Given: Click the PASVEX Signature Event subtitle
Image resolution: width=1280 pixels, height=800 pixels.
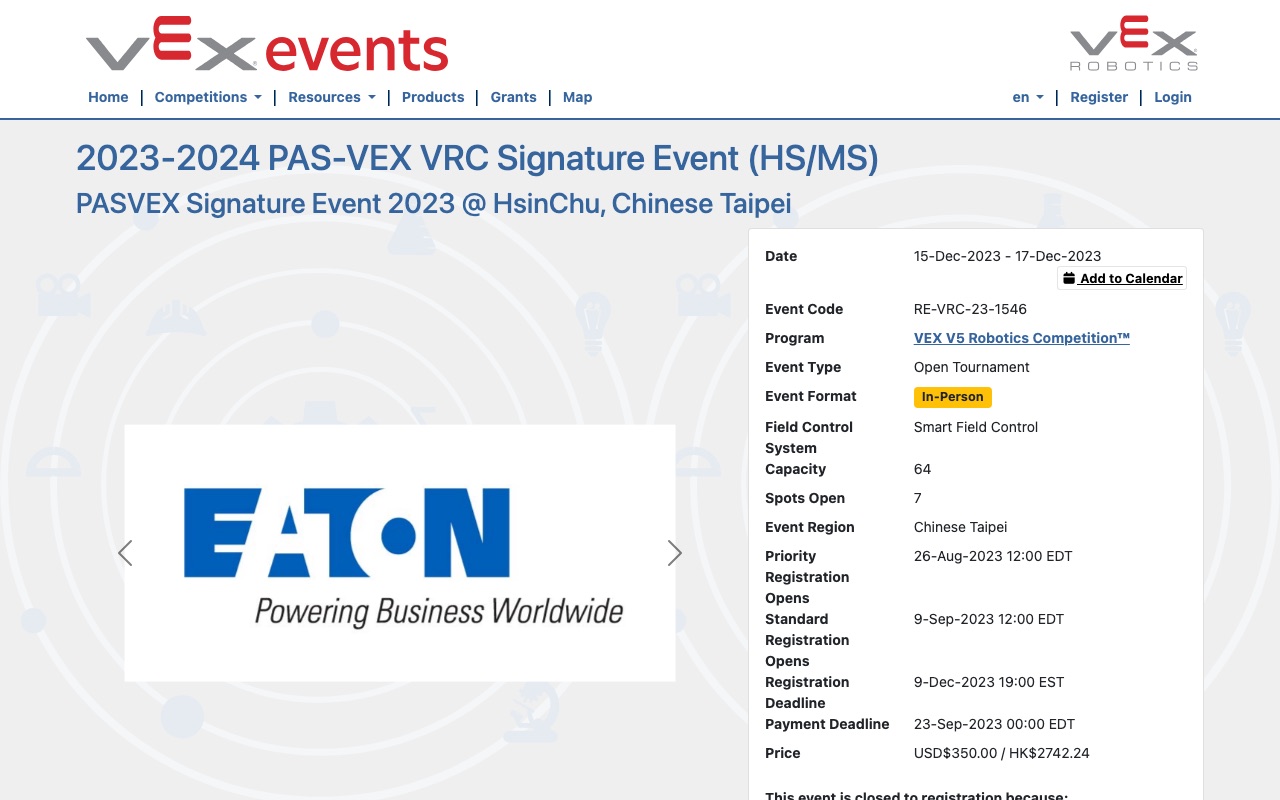Looking at the screenshot, I should pos(434,204).
